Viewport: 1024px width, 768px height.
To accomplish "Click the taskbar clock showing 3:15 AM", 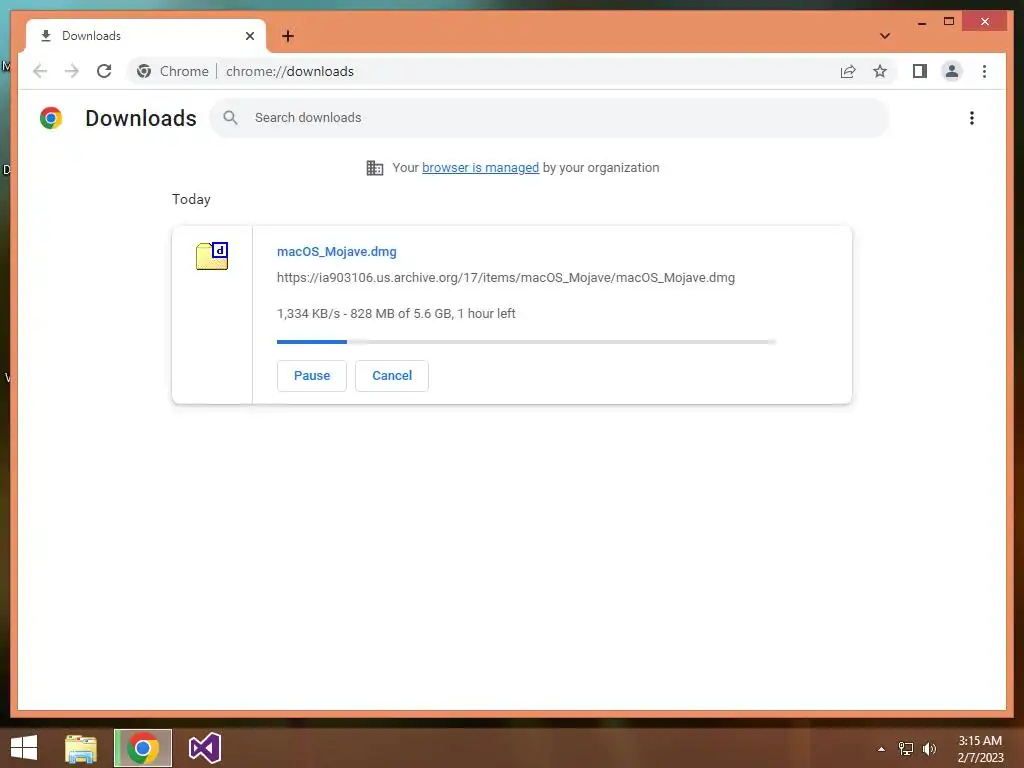I will coord(980,749).
